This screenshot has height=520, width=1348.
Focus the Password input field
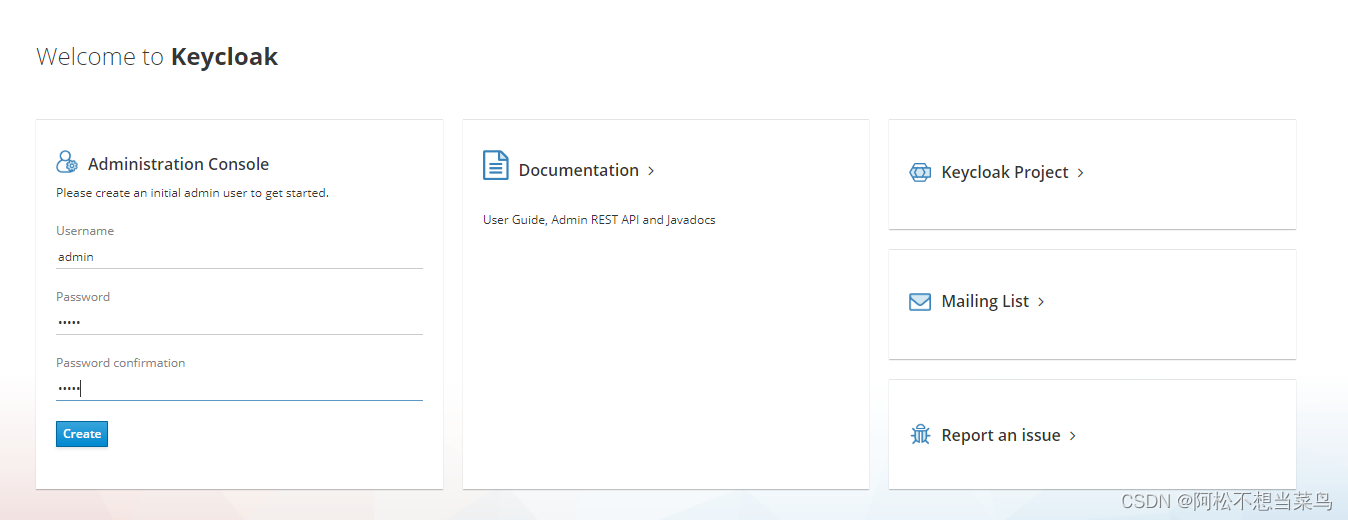tap(239, 322)
